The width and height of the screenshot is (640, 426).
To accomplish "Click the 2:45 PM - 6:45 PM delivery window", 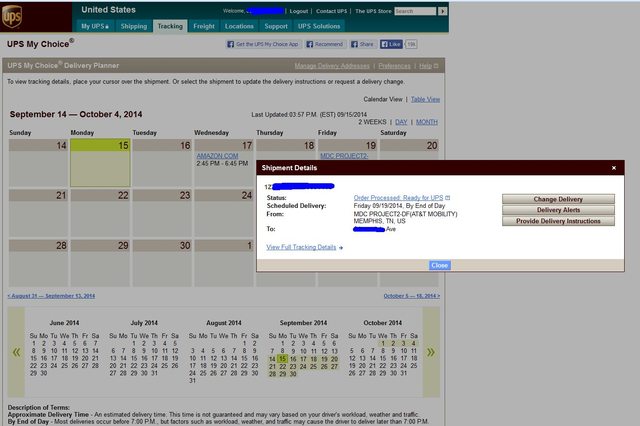I will [x=222, y=163].
